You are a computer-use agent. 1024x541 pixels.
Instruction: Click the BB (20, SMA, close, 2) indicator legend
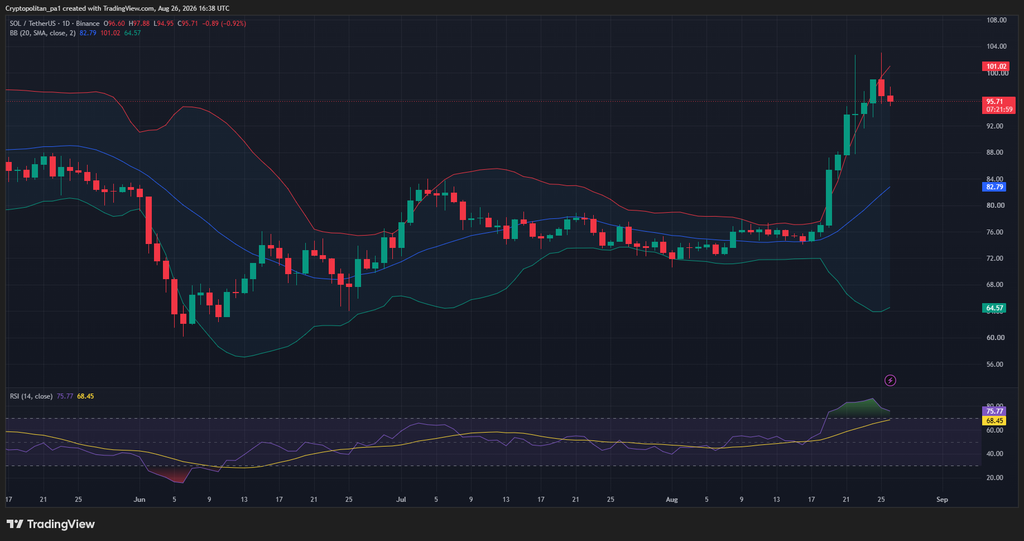coord(42,33)
